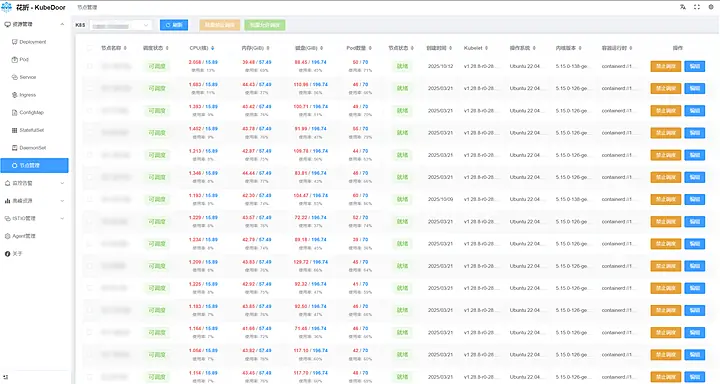
Task: Sort by 容器运行时 column sort icon
Action: [x=631, y=48]
